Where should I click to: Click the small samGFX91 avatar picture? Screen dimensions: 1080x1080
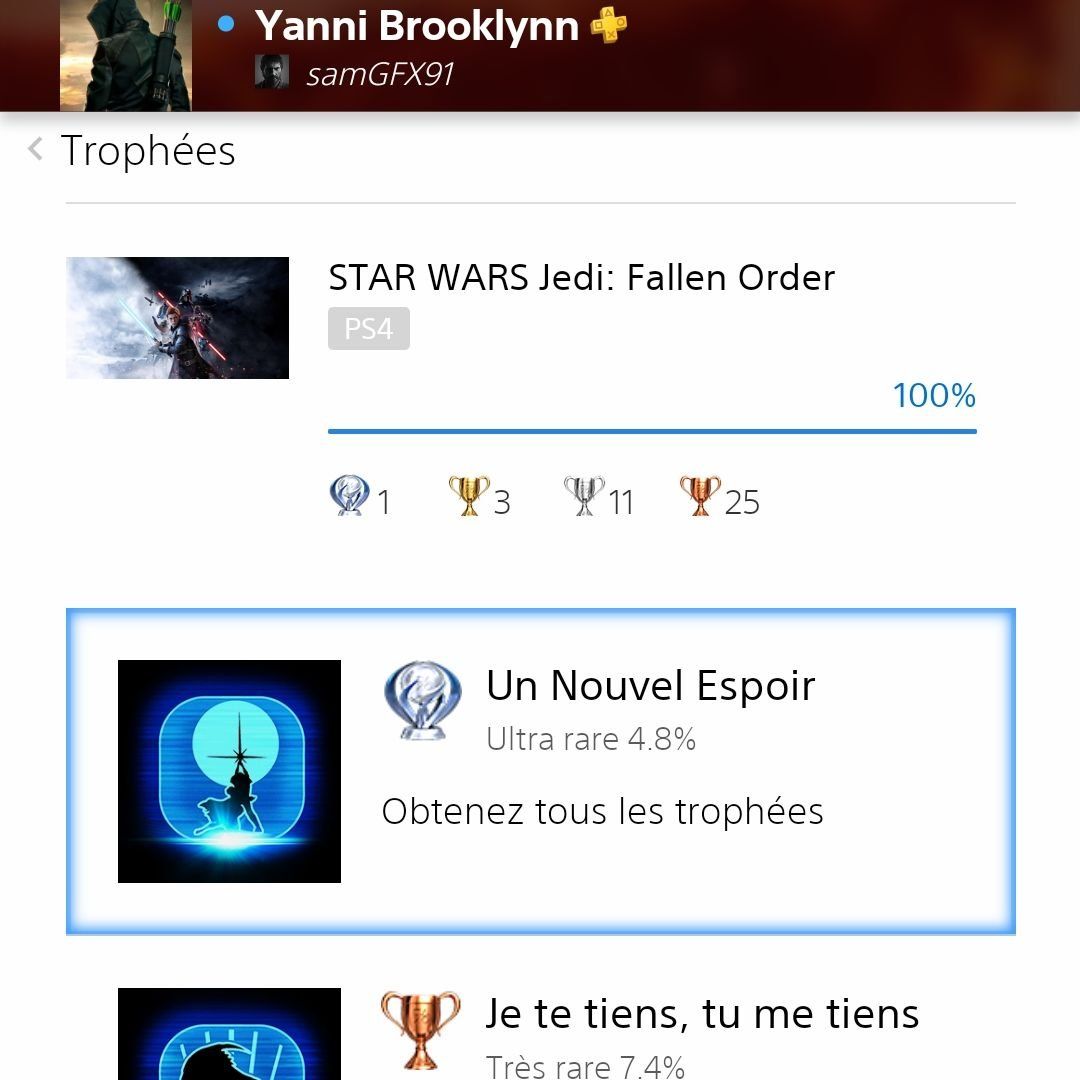pyautogui.click(x=271, y=72)
